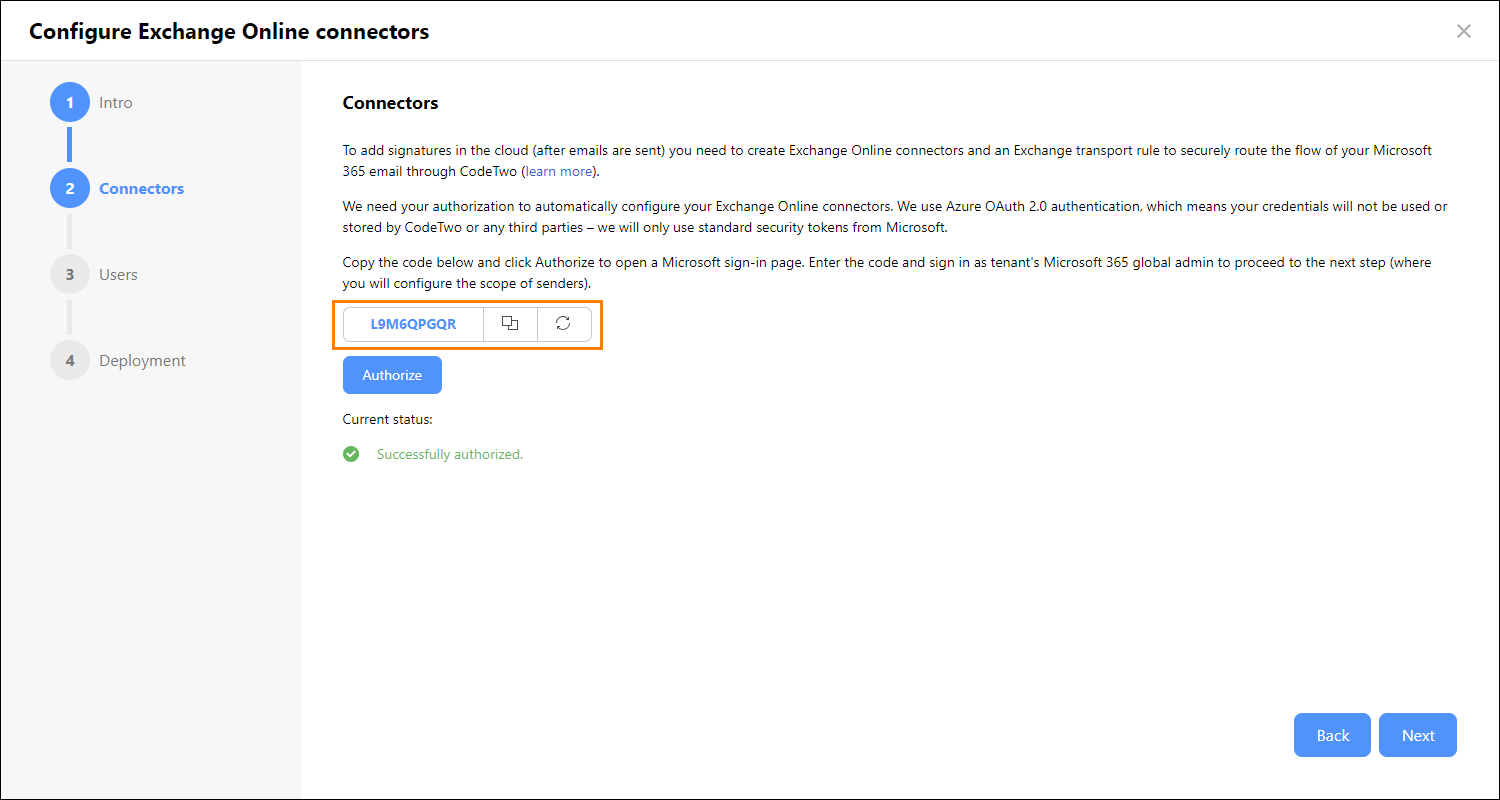
Task: Click the green success checkmark icon
Action: (351, 454)
